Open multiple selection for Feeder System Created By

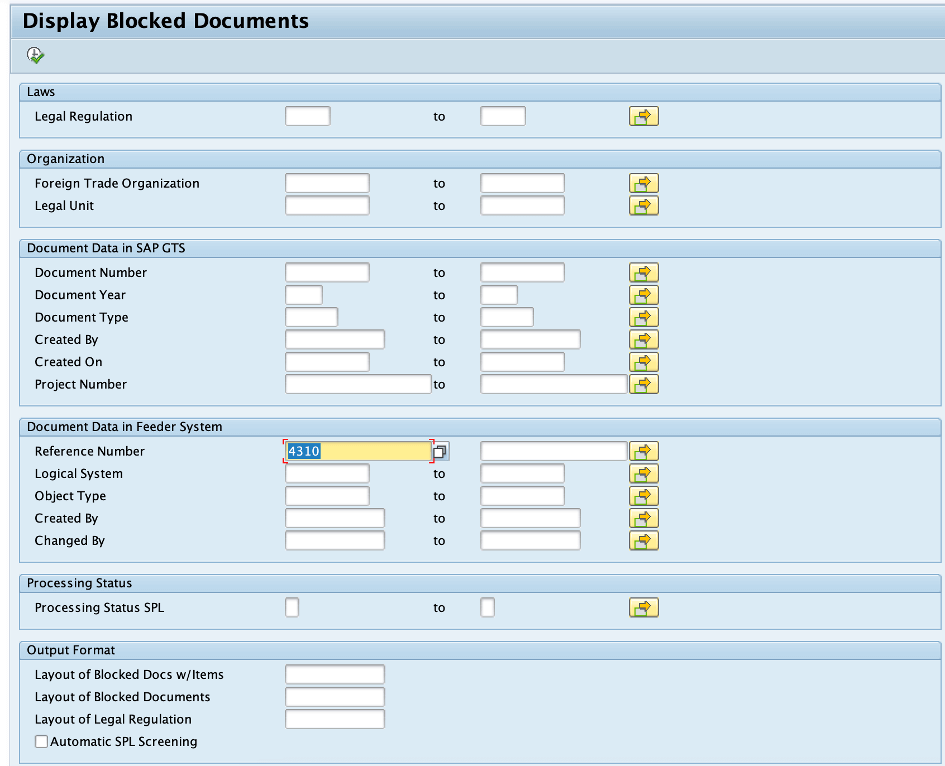644,518
